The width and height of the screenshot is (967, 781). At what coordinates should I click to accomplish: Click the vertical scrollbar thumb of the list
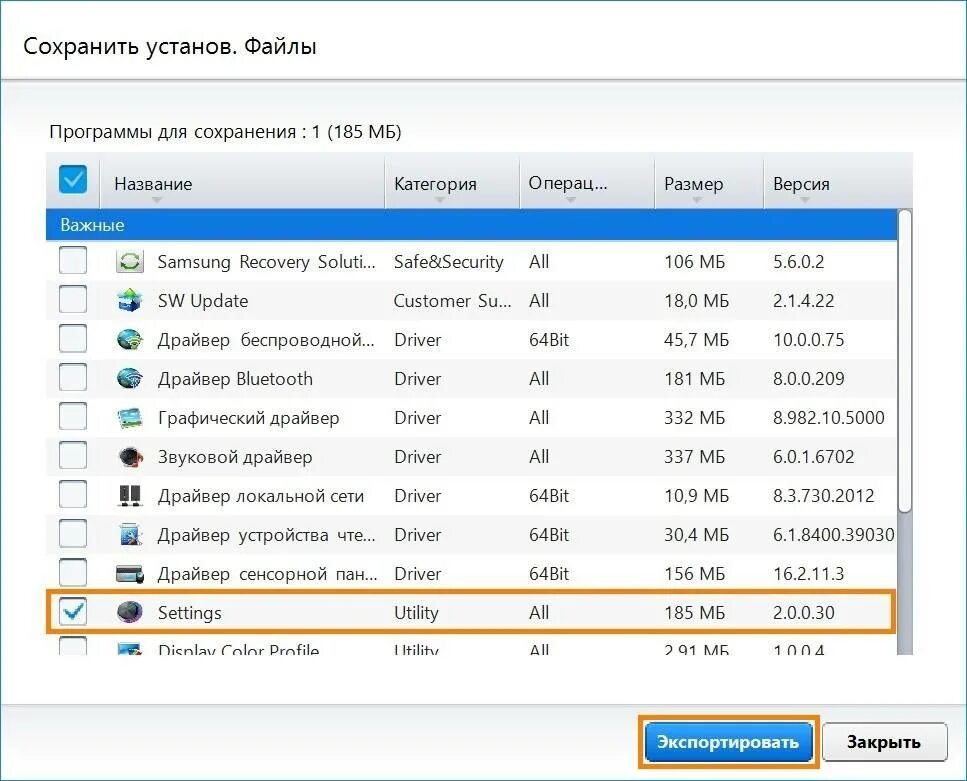[x=904, y=362]
